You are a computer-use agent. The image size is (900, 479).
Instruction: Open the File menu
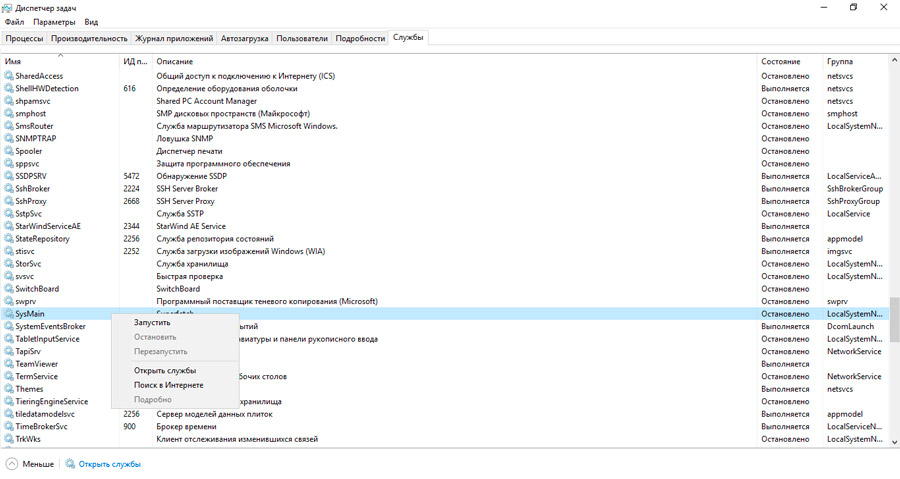14,21
